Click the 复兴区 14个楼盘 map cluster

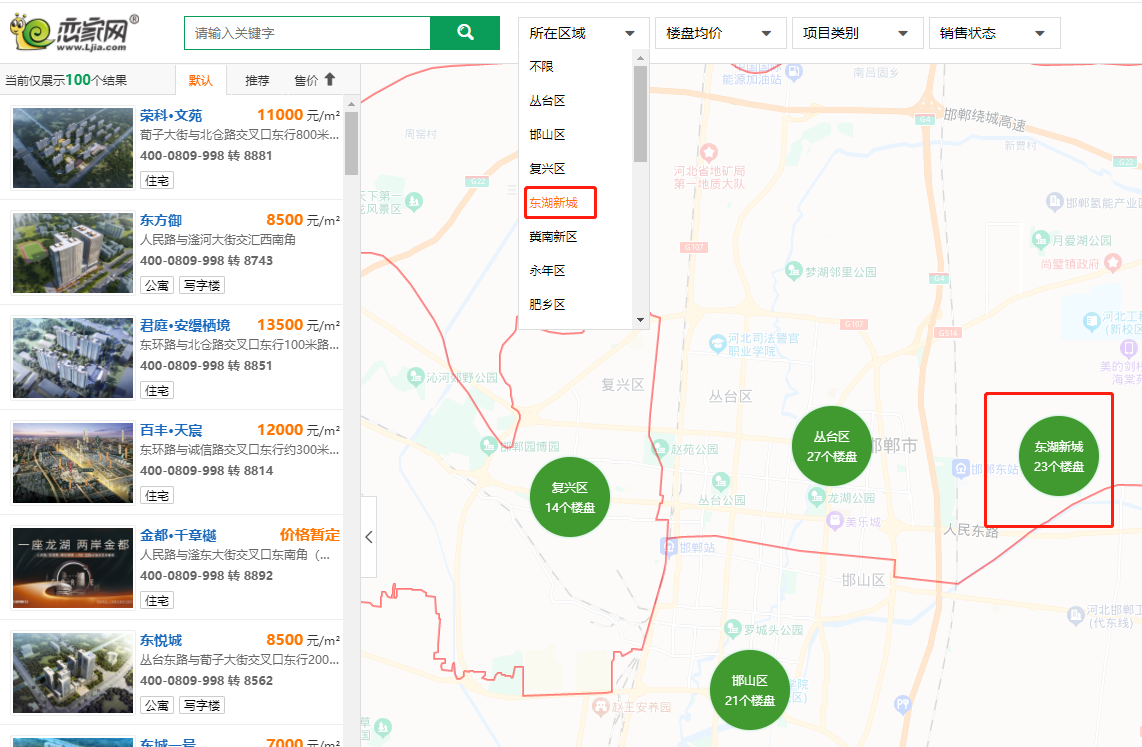pyautogui.click(x=570, y=497)
